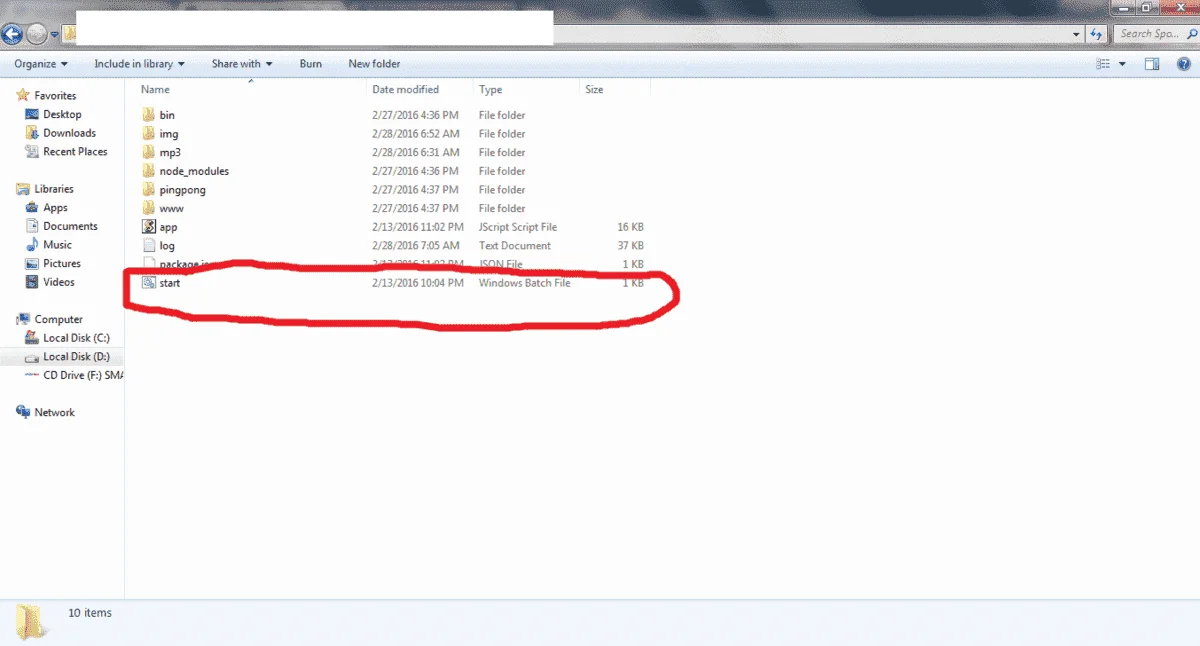Click the mp3 folder icon
The image size is (1200, 646).
pyautogui.click(x=148, y=153)
